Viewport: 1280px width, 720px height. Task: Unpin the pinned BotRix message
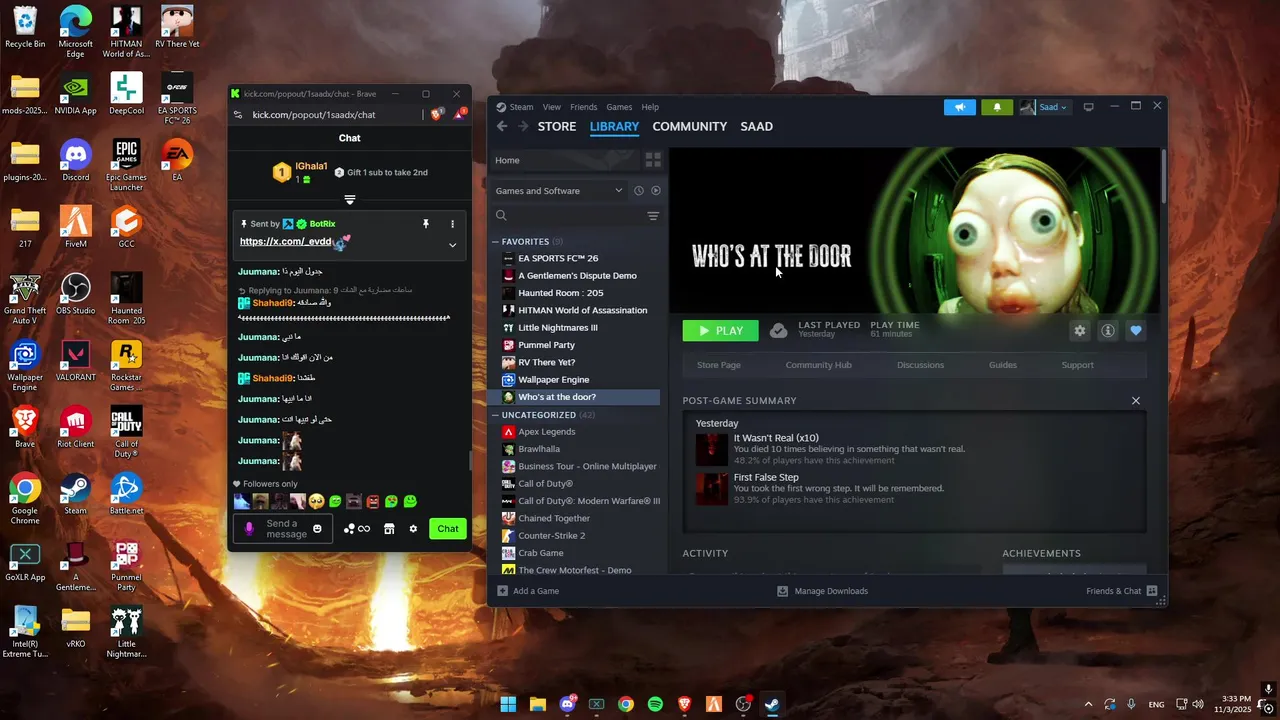pyautogui.click(x=425, y=224)
